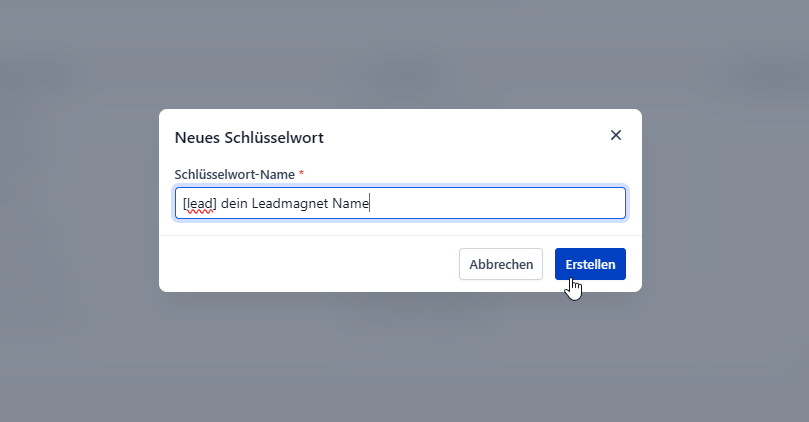Image resolution: width=809 pixels, height=422 pixels.
Task: Click the Neues Schlüsselwort dialog title
Action: (249, 138)
